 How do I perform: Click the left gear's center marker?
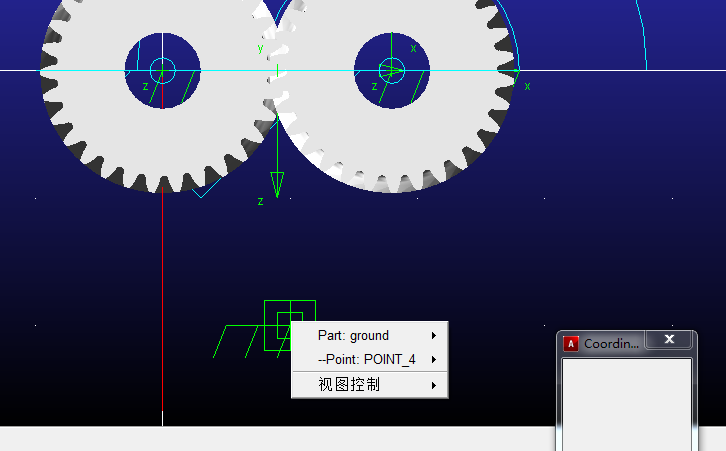[162, 71]
